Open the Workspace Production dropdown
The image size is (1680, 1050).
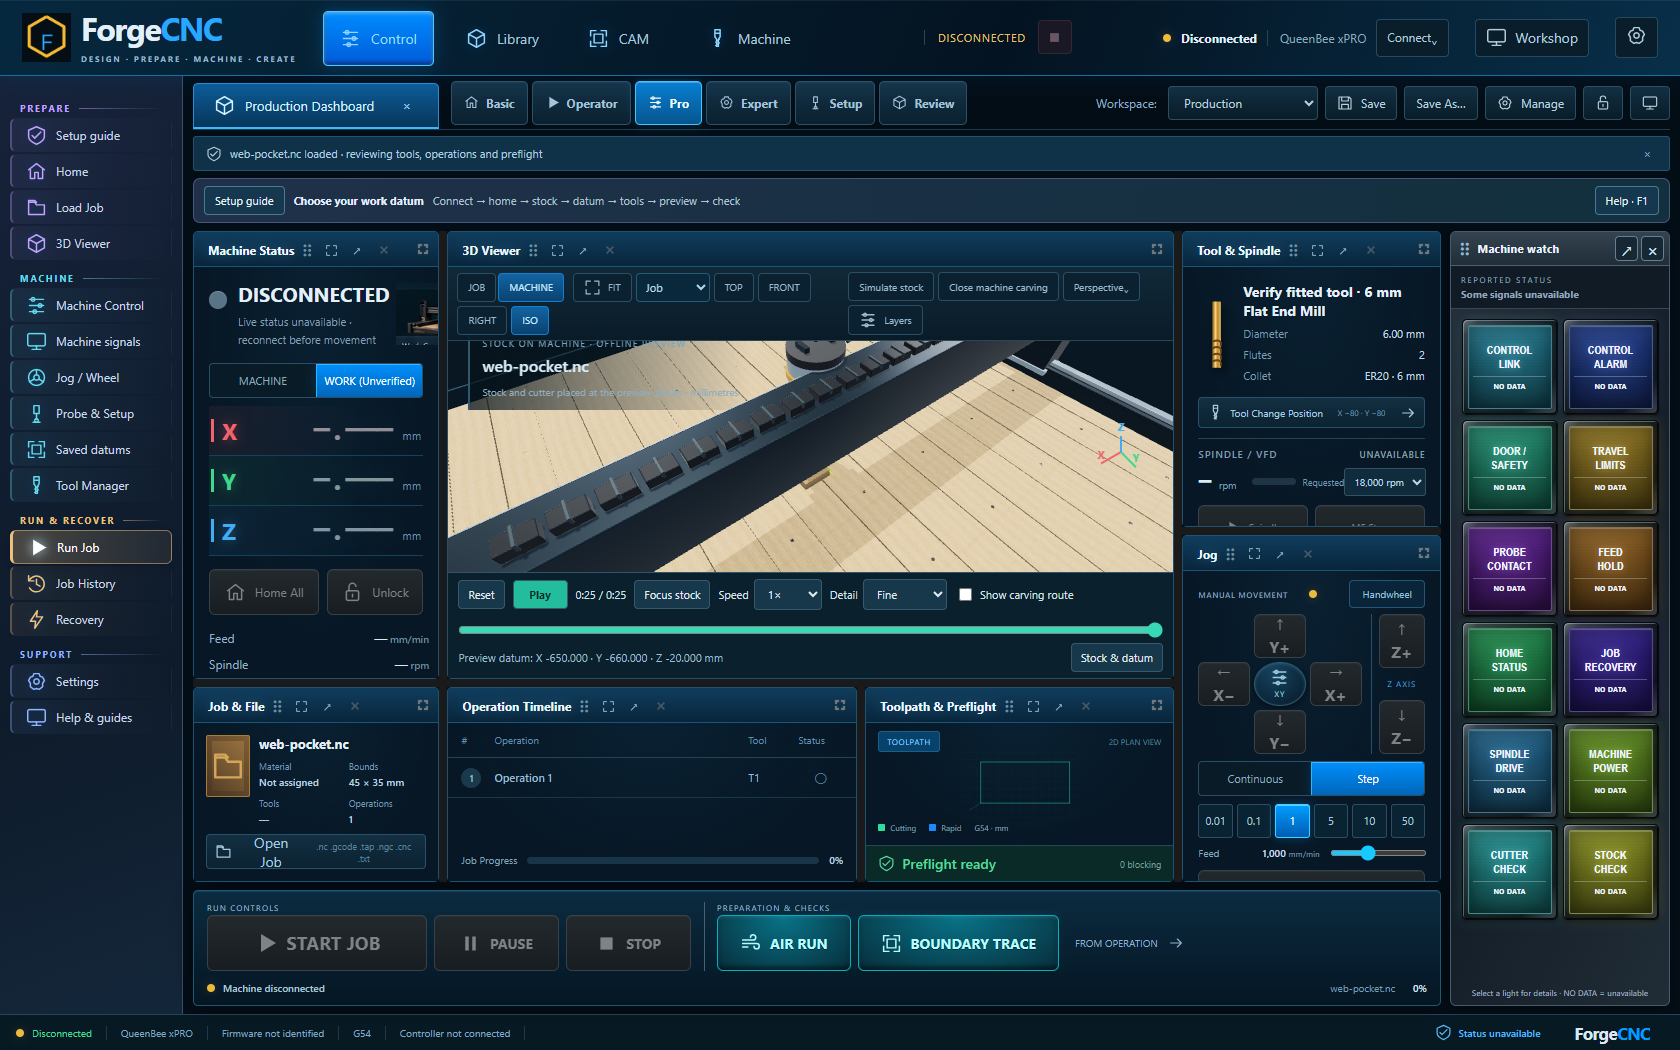[1243, 103]
